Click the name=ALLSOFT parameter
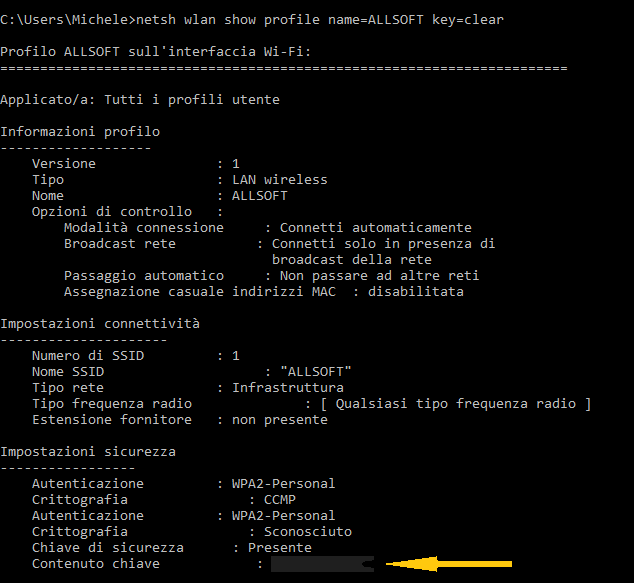Screen dimensions: 634x583 pos(376,19)
